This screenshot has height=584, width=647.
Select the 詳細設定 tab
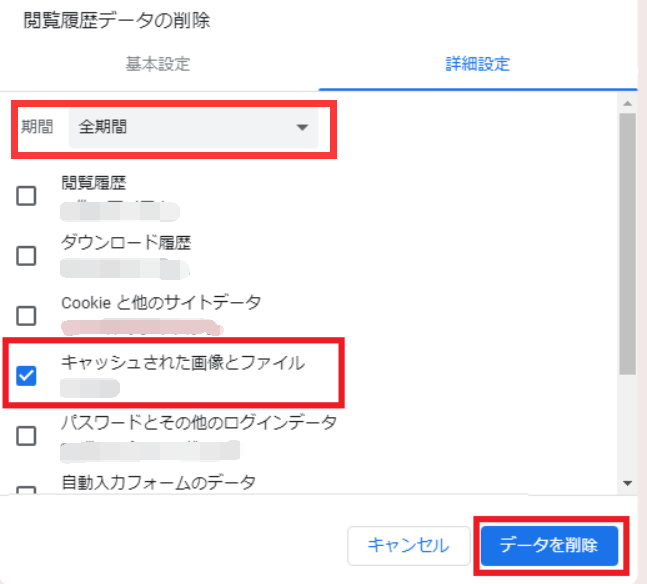[x=477, y=64]
